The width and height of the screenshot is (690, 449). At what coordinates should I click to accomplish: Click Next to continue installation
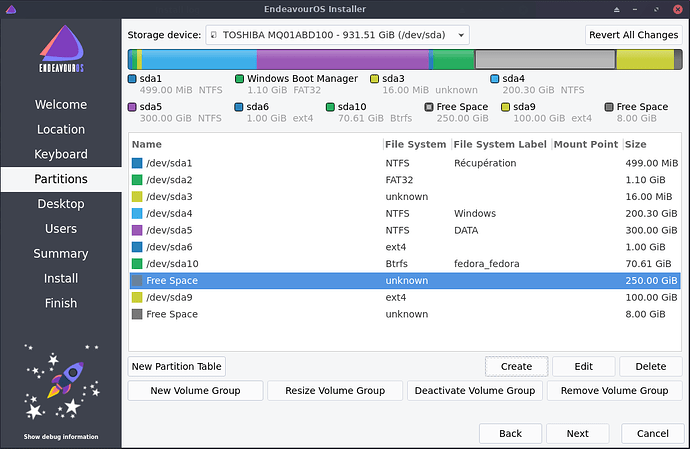pyautogui.click(x=577, y=433)
